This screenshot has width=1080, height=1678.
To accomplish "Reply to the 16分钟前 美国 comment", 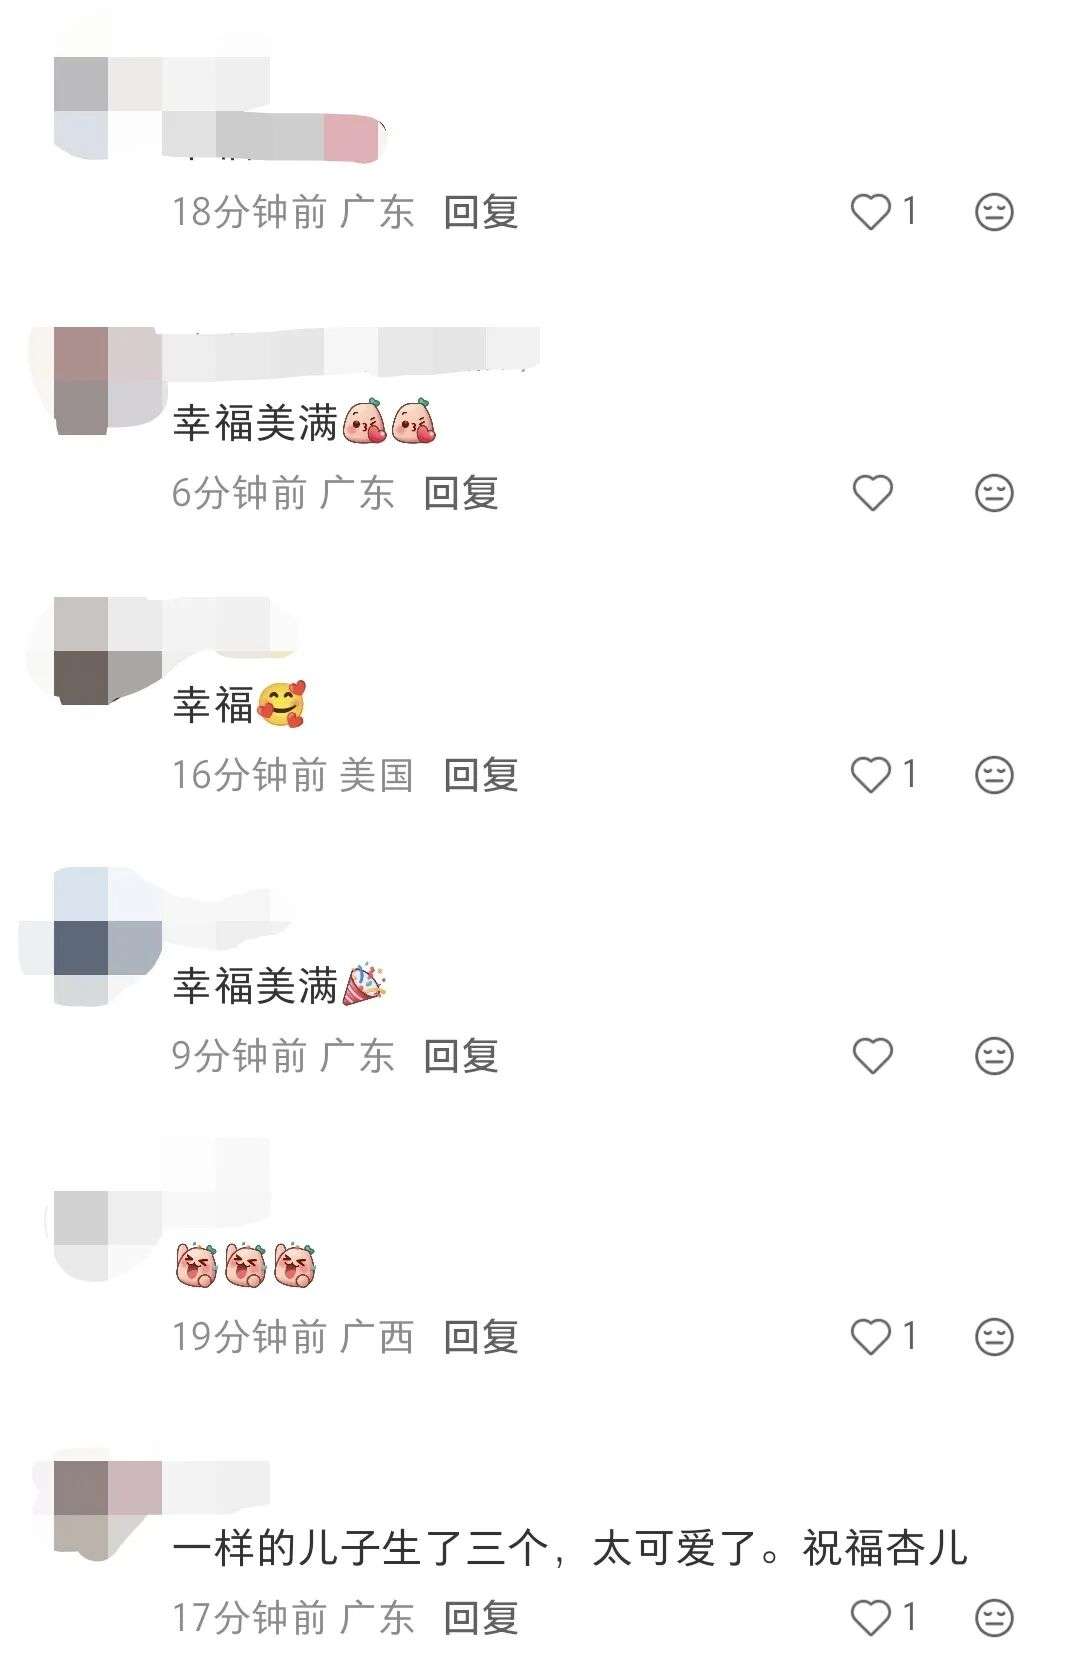I will 481,775.
